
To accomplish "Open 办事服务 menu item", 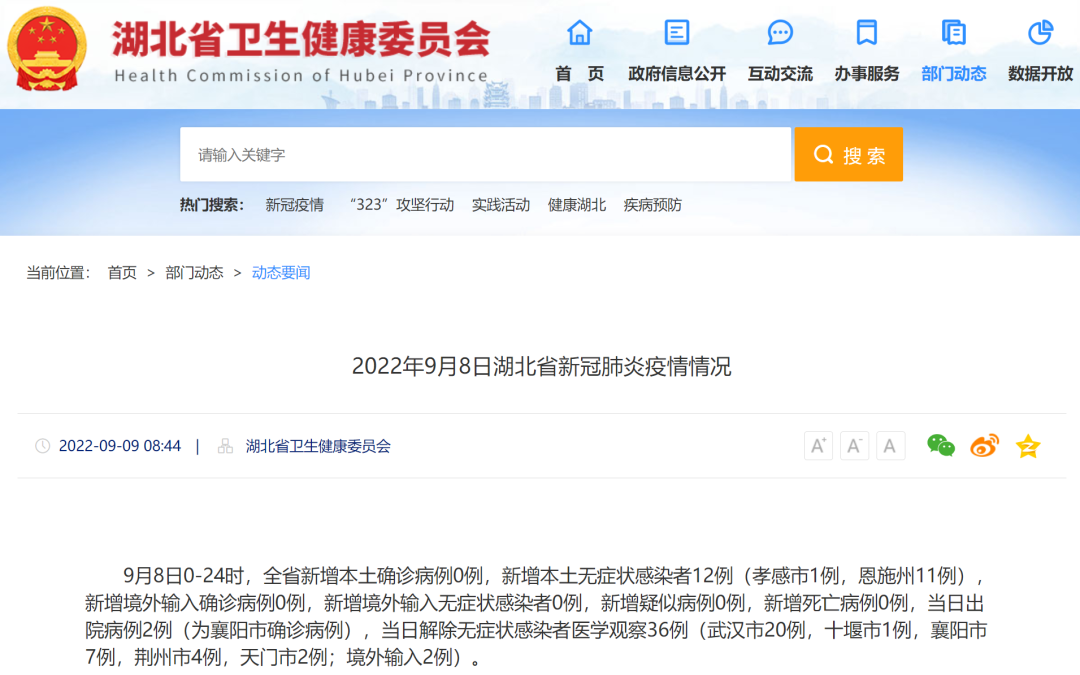I will [867, 74].
